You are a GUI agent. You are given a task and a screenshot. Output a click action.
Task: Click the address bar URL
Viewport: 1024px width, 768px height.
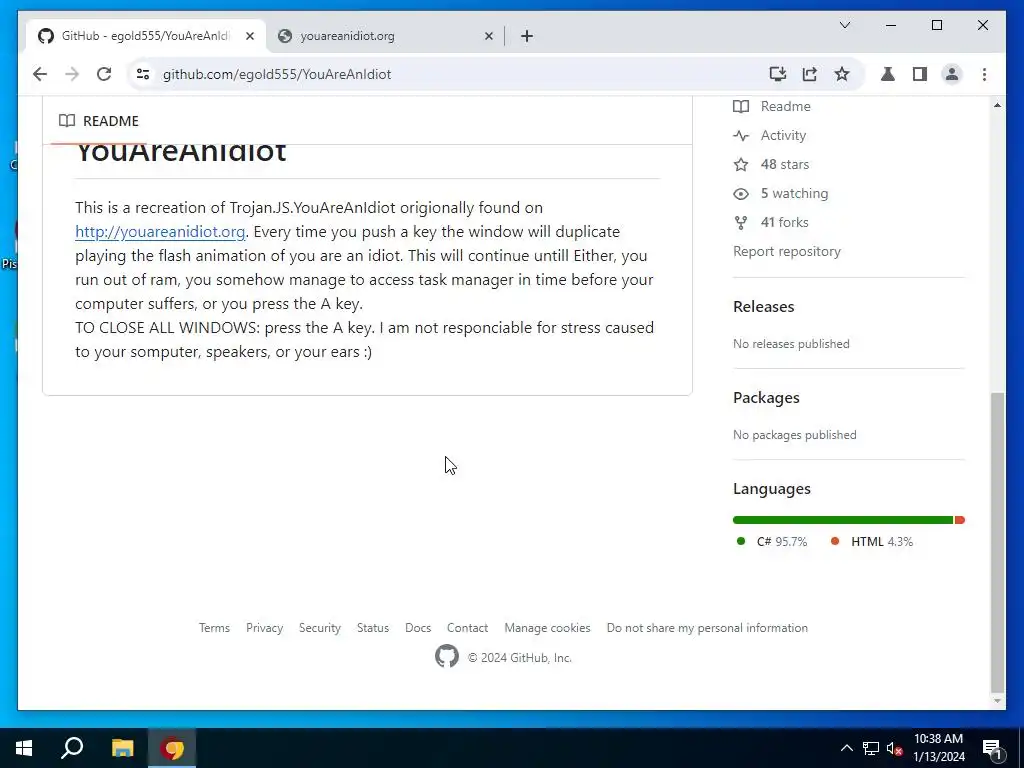(x=277, y=74)
